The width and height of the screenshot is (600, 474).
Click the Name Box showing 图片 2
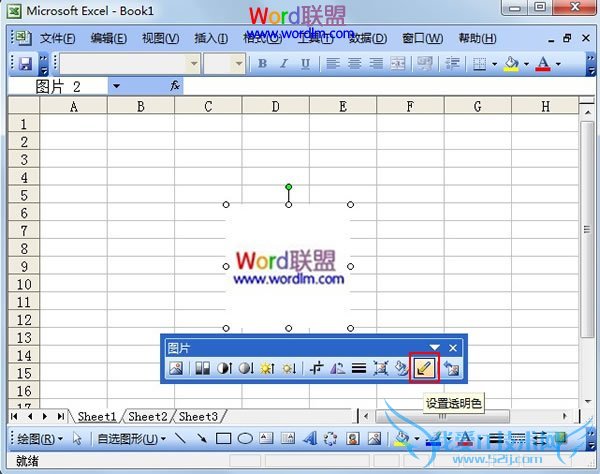pos(58,86)
